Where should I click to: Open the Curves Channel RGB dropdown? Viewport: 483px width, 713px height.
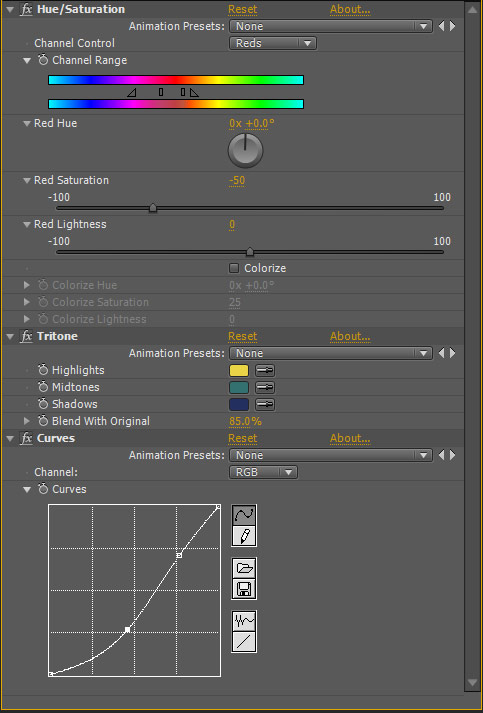pos(263,472)
